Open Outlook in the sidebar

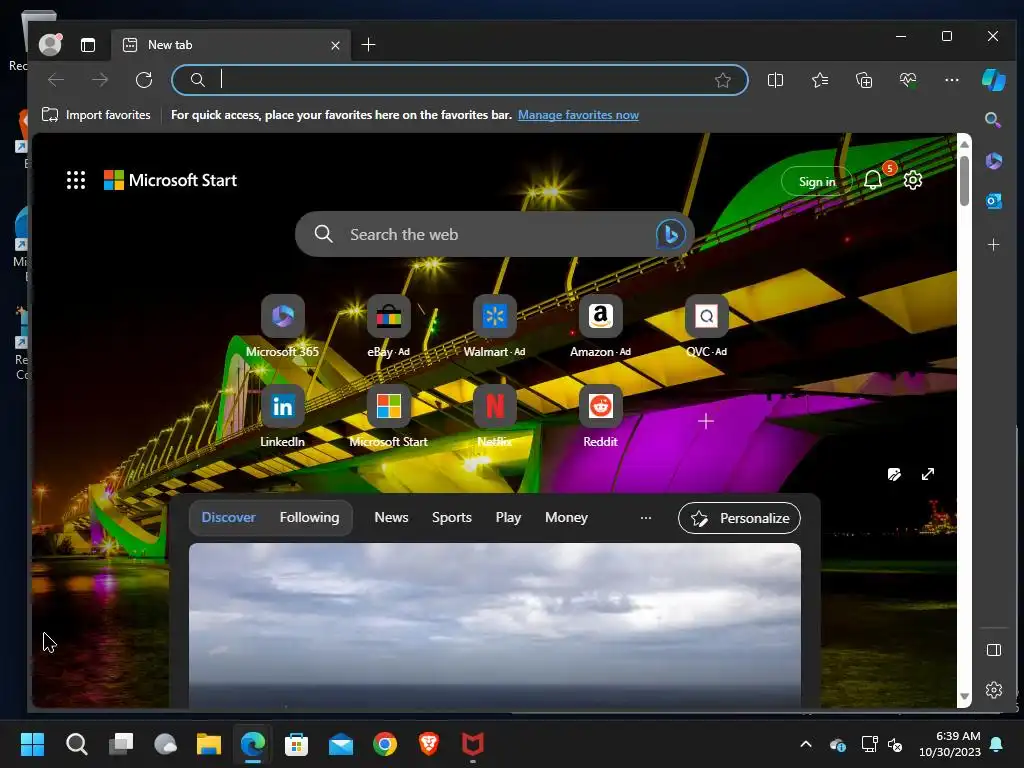click(x=993, y=201)
